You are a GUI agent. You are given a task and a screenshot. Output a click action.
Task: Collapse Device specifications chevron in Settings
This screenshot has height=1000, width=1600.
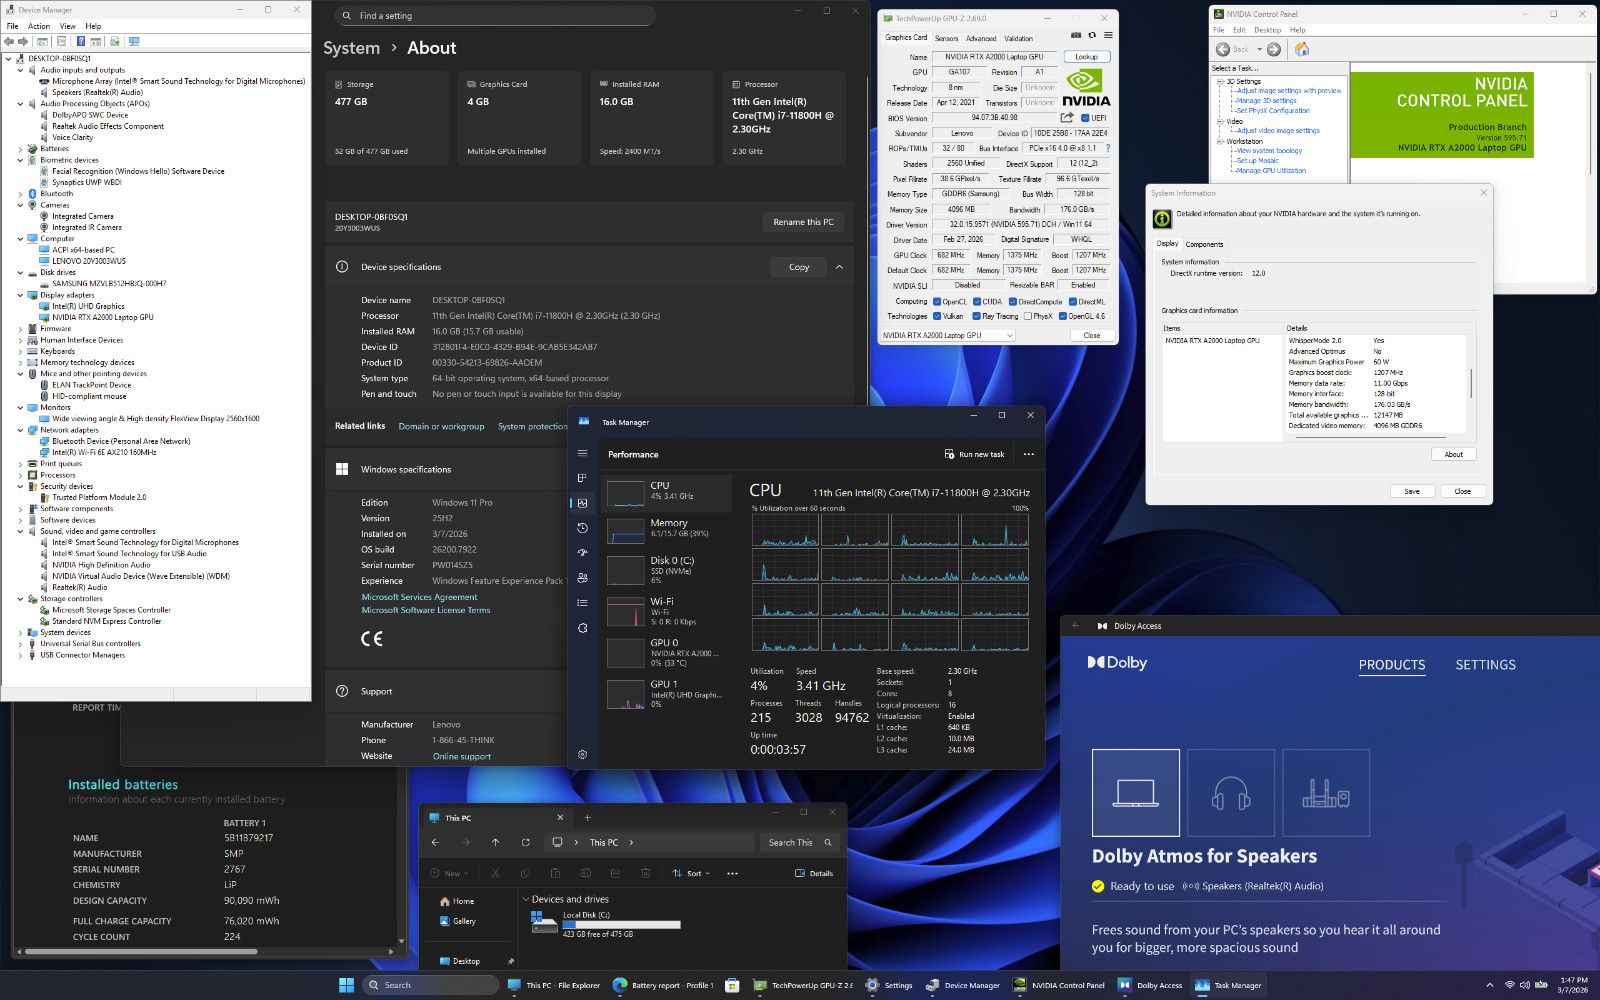tap(839, 267)
